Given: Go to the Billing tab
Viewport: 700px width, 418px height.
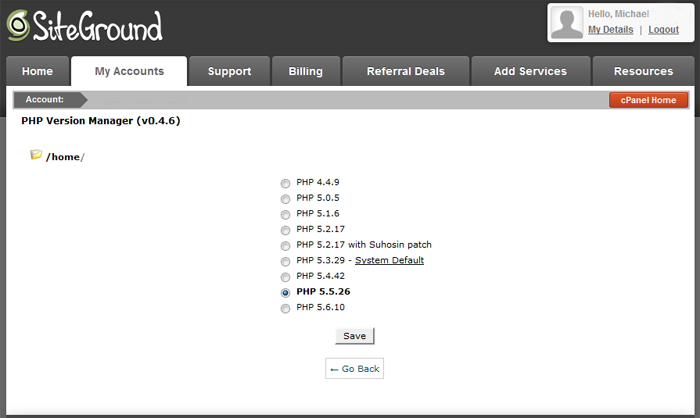Looking at the screenshot, I should pos(306,71).
